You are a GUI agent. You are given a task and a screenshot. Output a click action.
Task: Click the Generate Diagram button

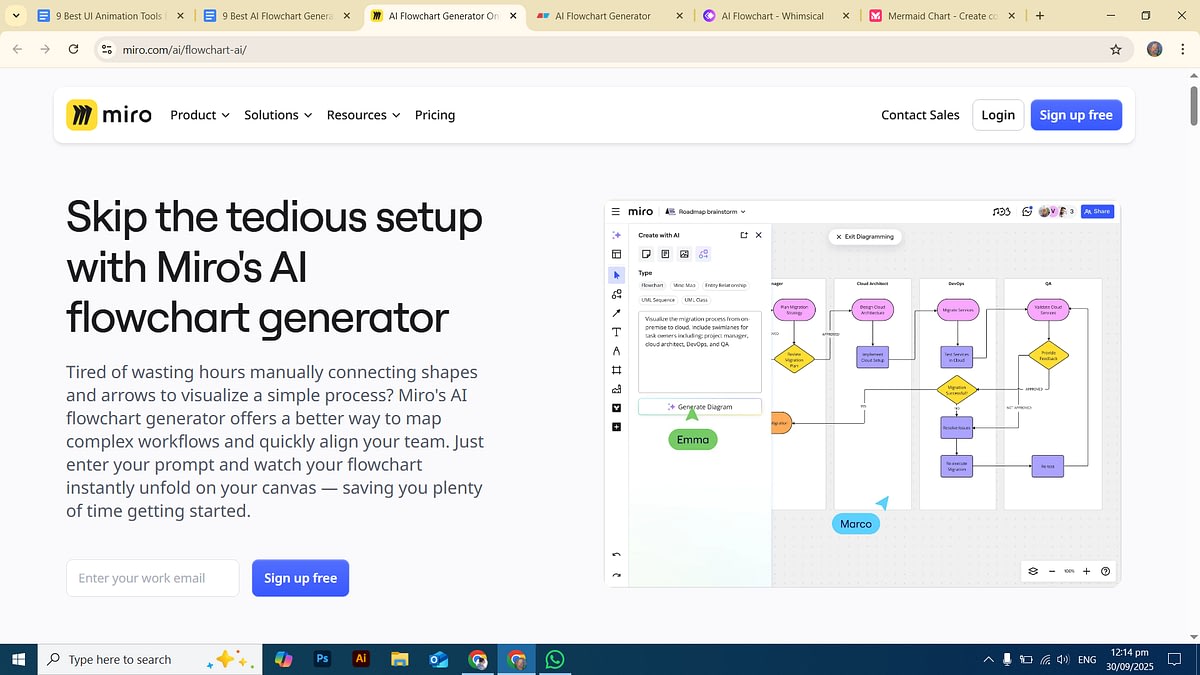click(x=700, y=406)
